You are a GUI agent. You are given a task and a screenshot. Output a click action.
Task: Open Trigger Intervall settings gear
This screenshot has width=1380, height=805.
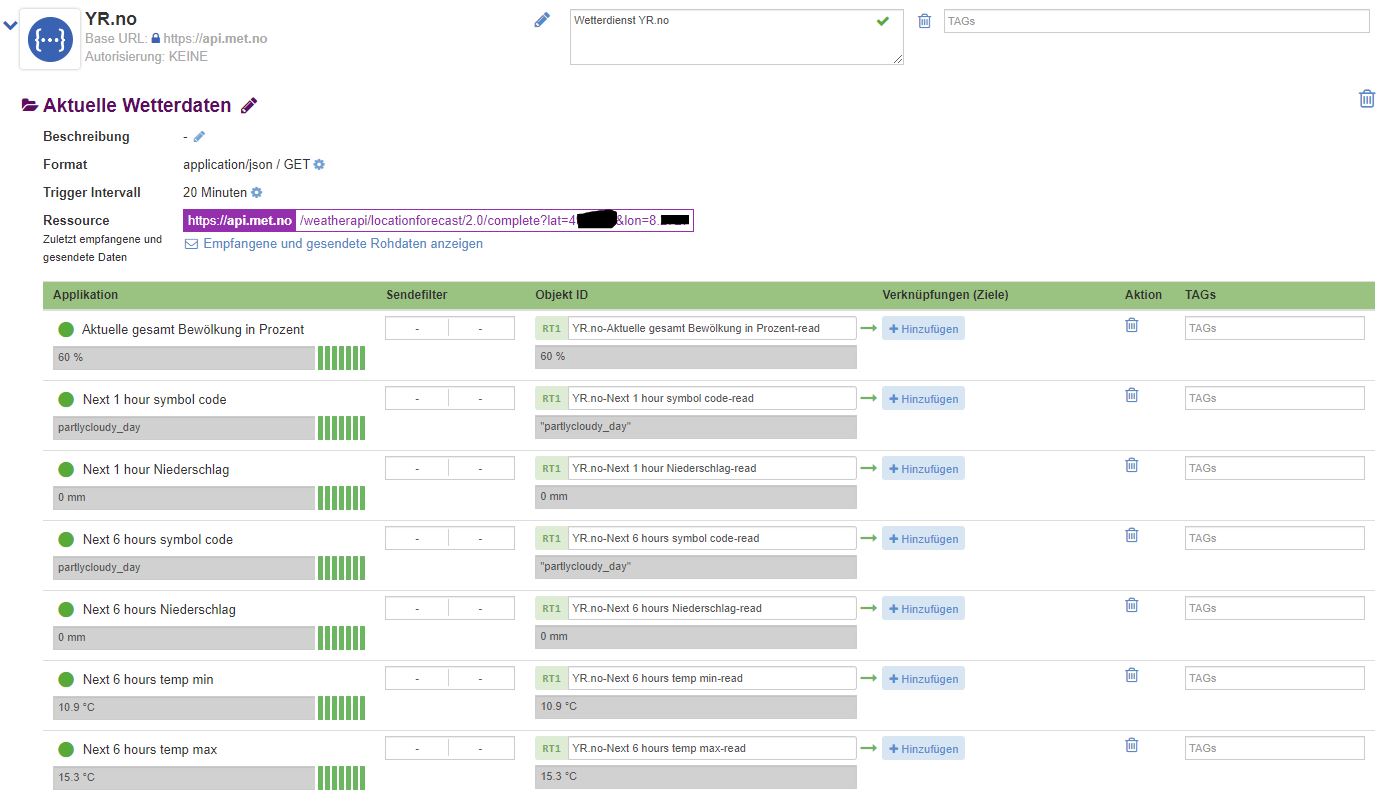point(256,192)
